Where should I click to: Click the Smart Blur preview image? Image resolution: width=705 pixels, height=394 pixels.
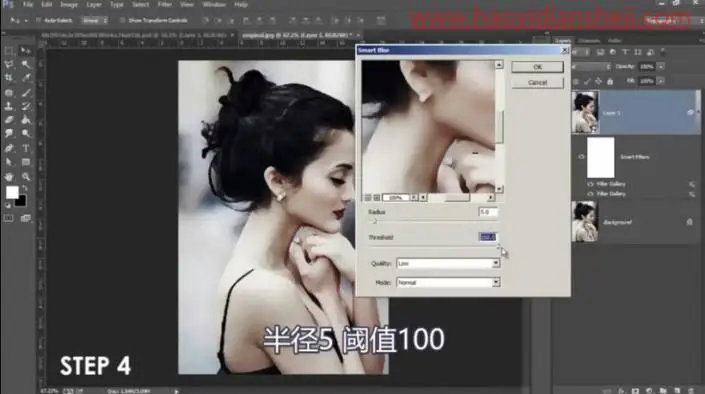click(x=428, y=127)
